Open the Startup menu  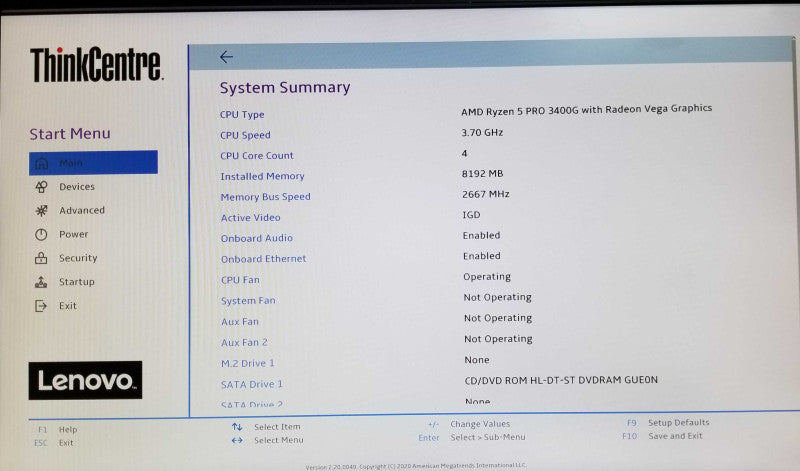pos(77,282)
